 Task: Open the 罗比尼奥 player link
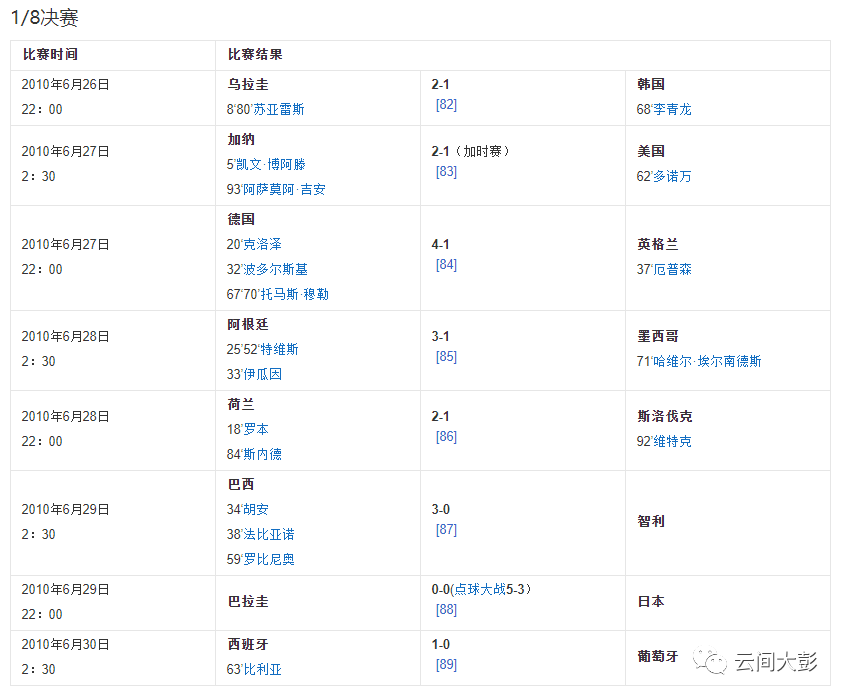[x=268, y=559]
